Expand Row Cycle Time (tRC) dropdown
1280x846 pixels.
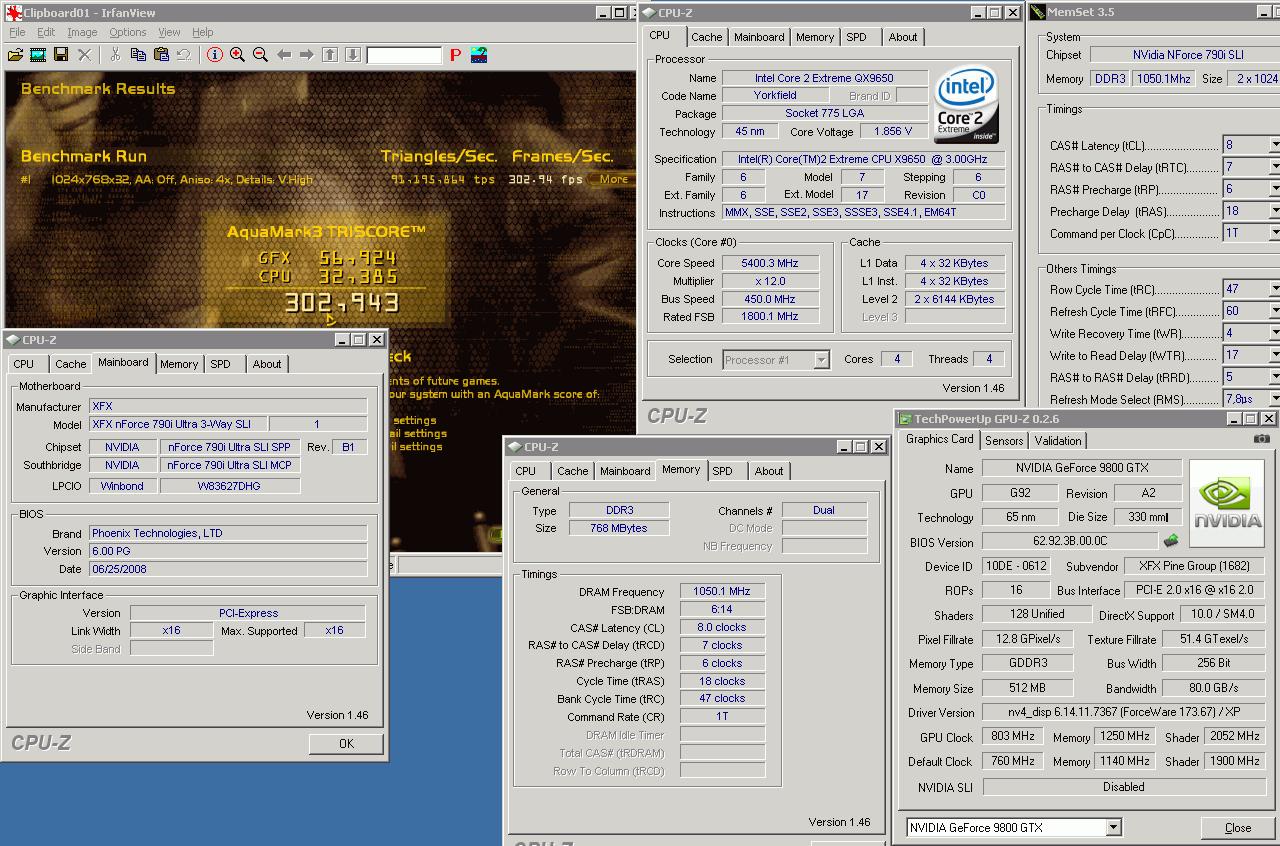tap(1274, 289)
